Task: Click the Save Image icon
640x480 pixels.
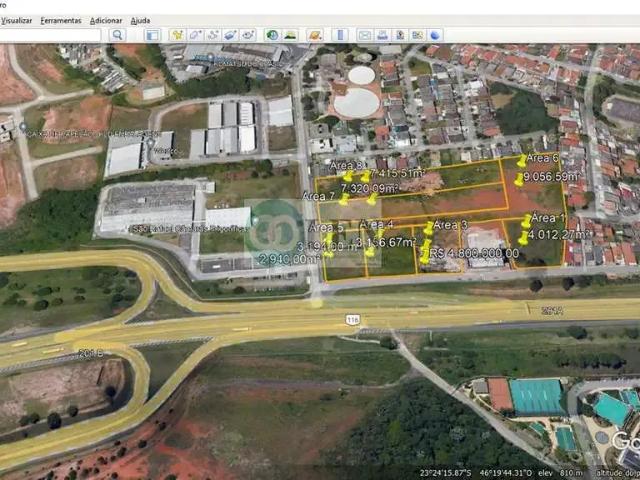Action: 400,35
